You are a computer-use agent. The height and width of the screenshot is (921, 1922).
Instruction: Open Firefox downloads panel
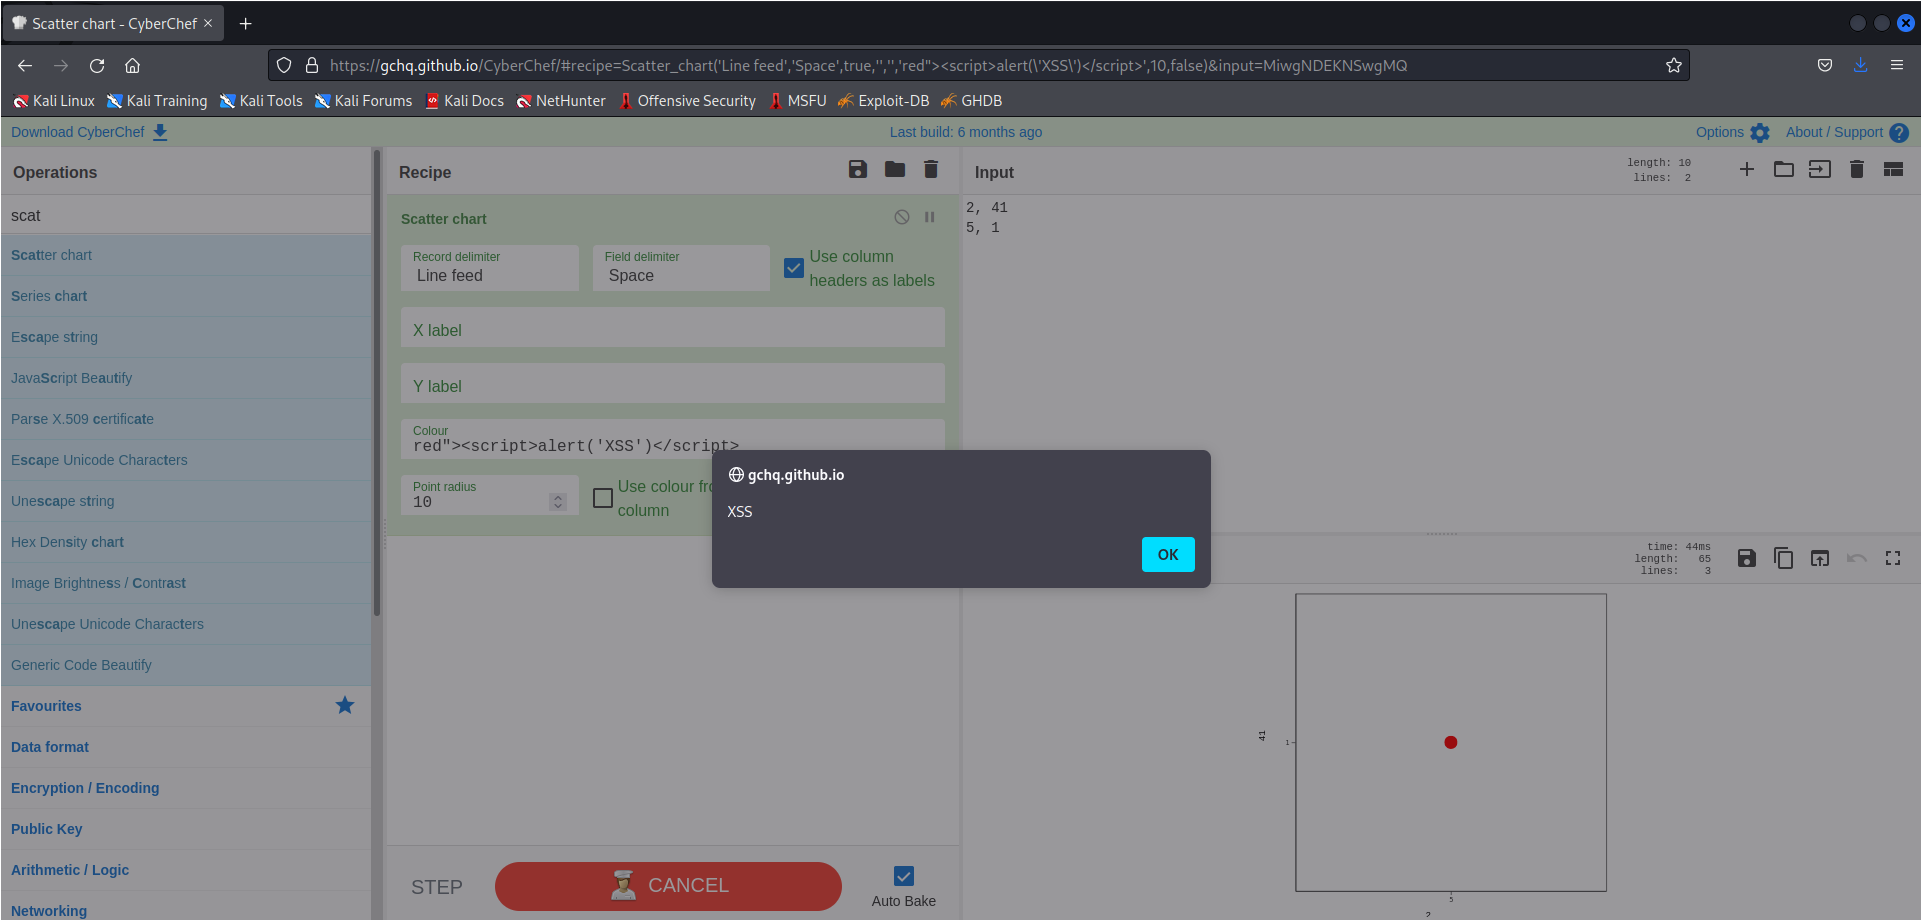(x=1860, y=65)
